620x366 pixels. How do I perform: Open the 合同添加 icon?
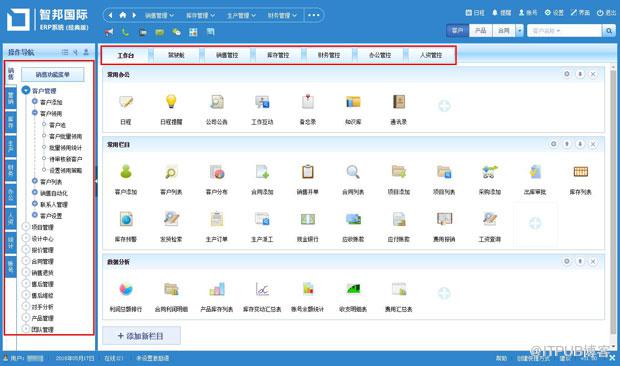pyautogui.click(x=262, y=172)
